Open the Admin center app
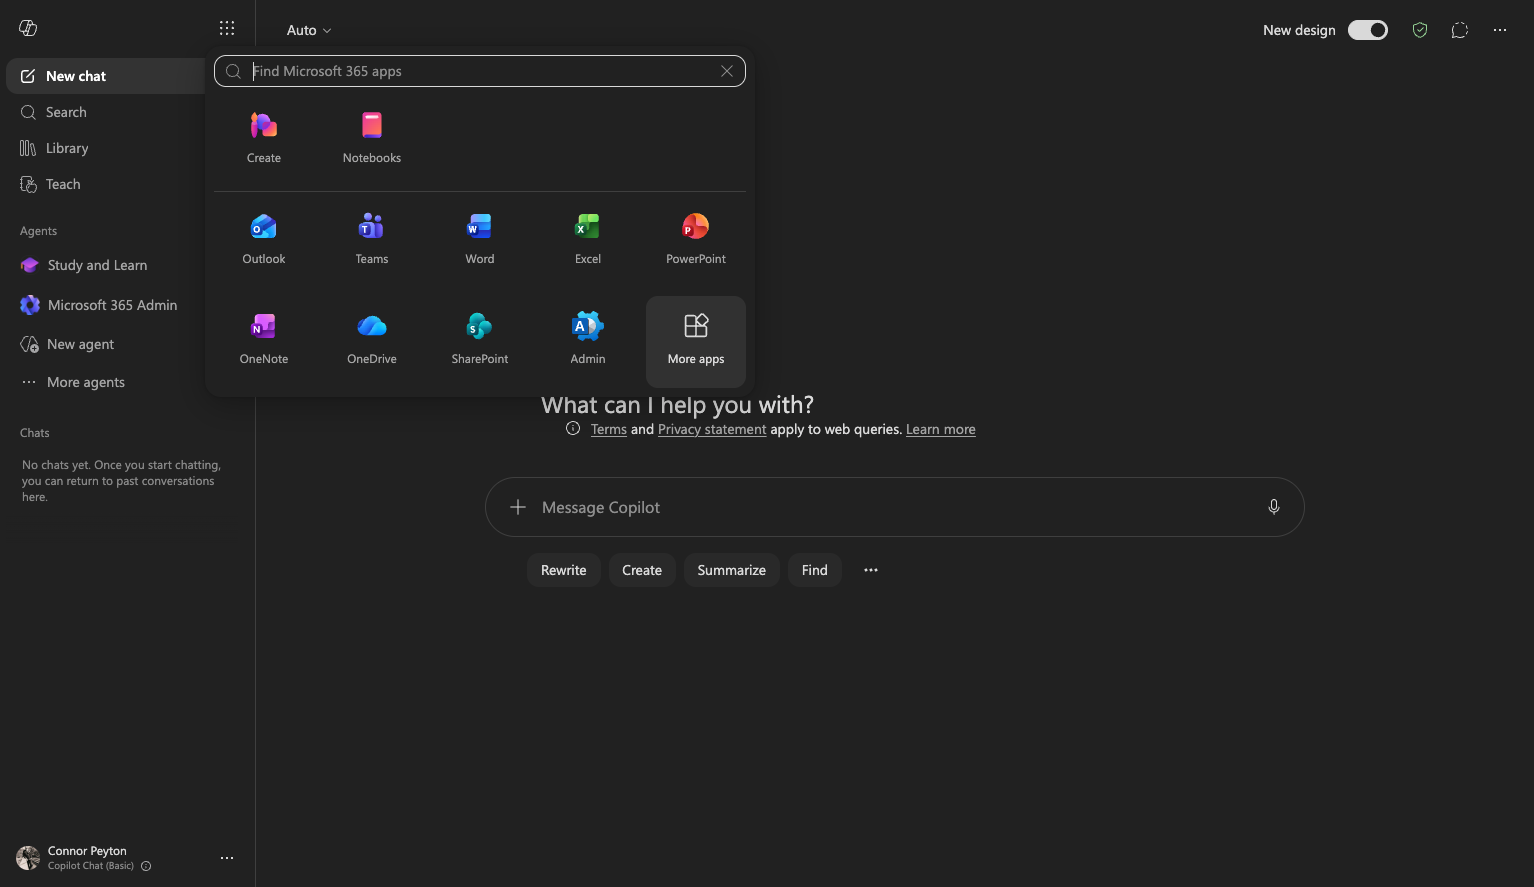Screen dimensions: 1534x887 point(588,340)
